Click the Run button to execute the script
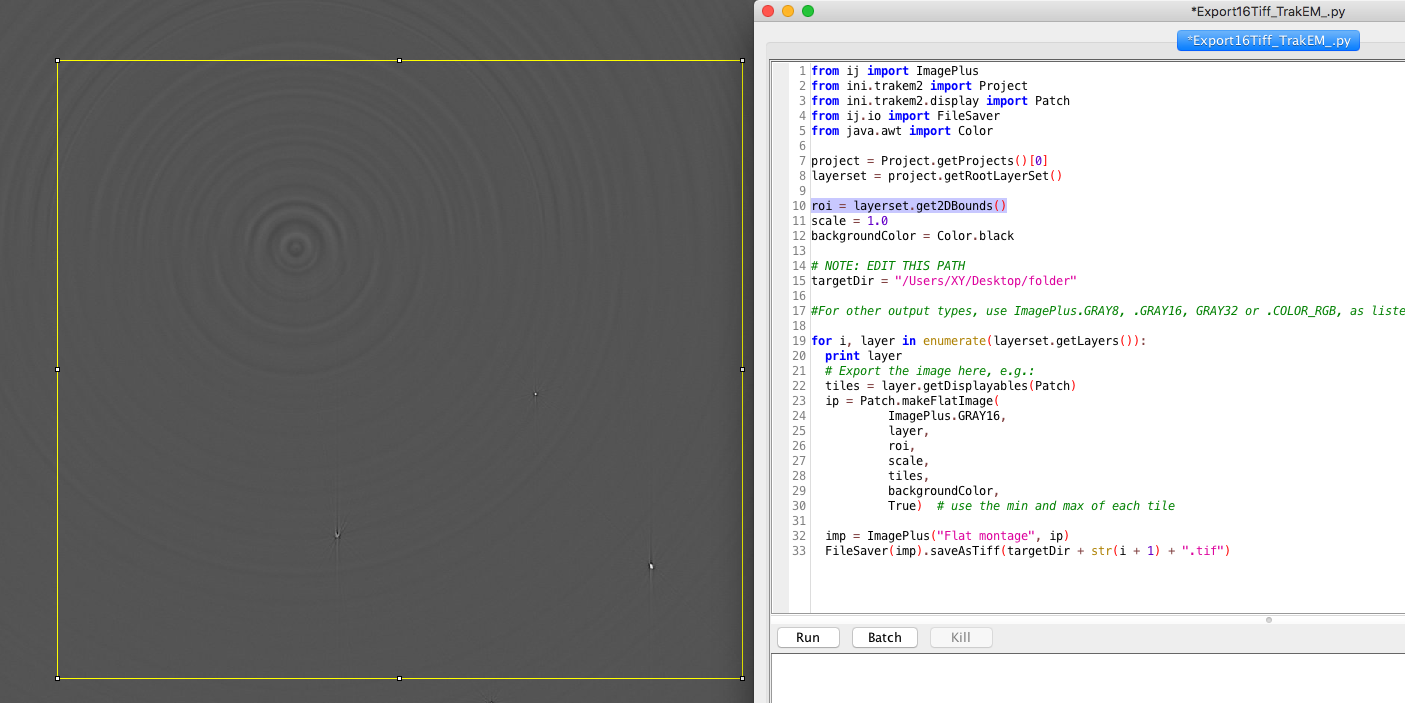1405x703 pixels. [807, 637]
